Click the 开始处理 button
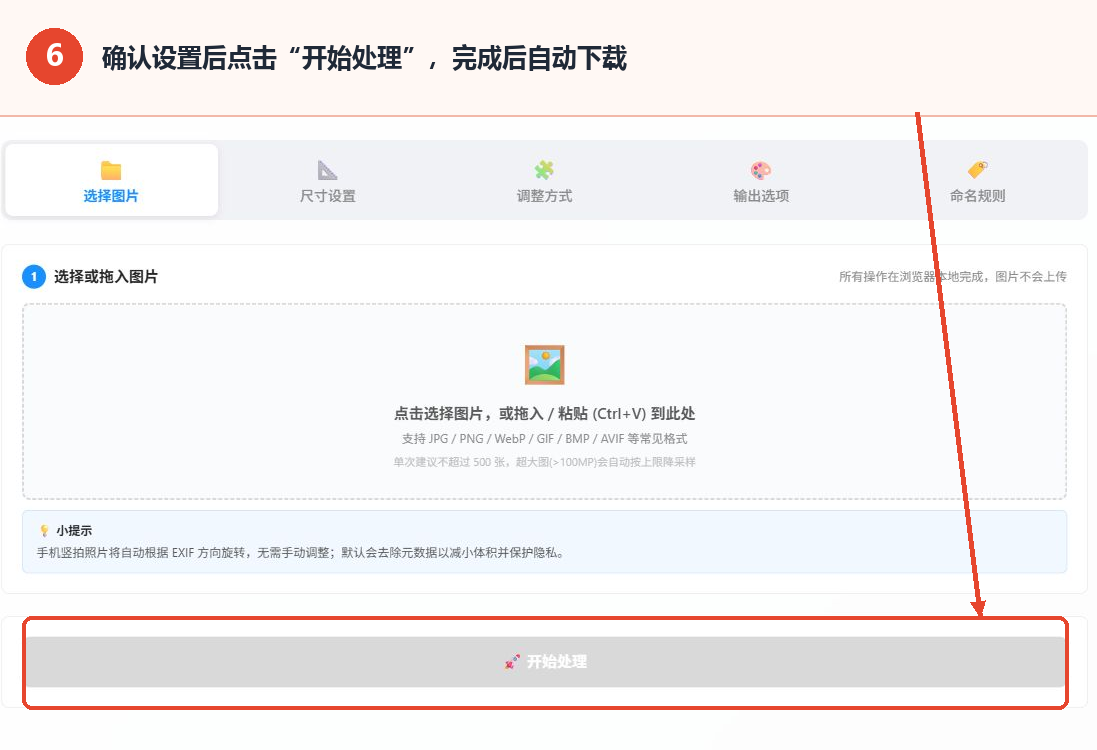Image resolution: width=1097 pixels, height=750 pixels. tap(545, 661)
